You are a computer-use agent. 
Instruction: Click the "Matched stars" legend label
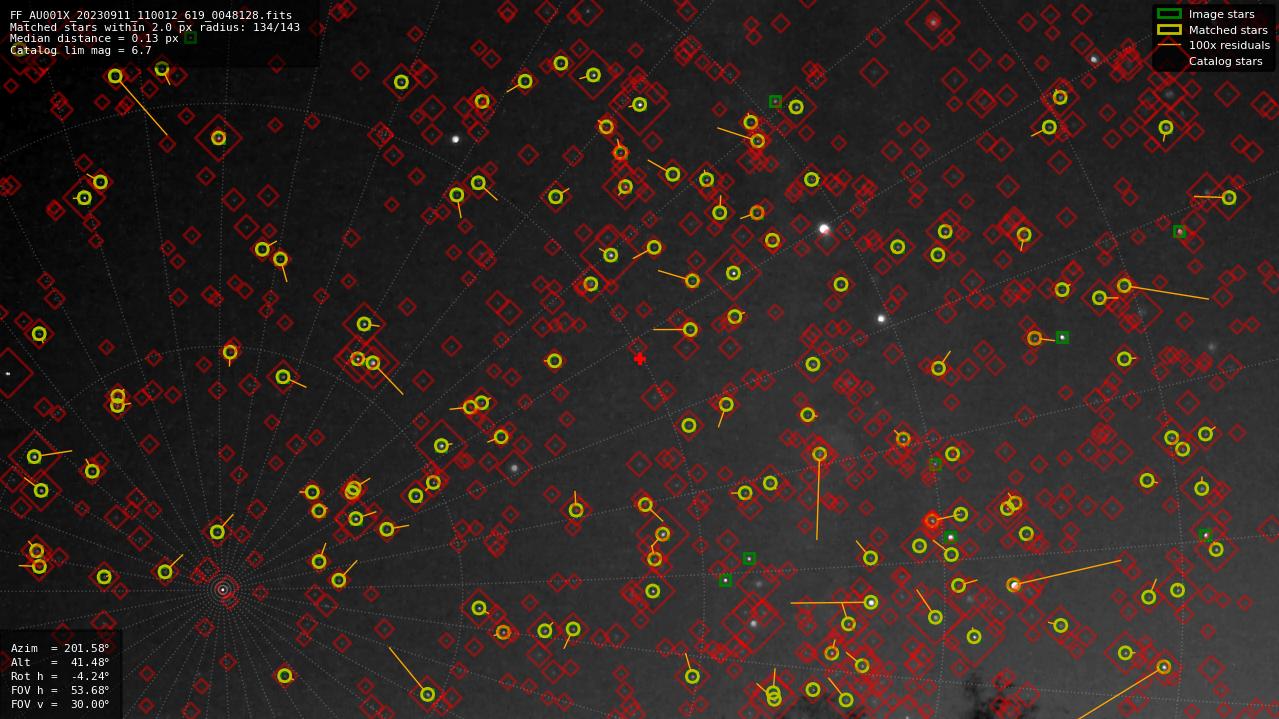[1228, 30]
